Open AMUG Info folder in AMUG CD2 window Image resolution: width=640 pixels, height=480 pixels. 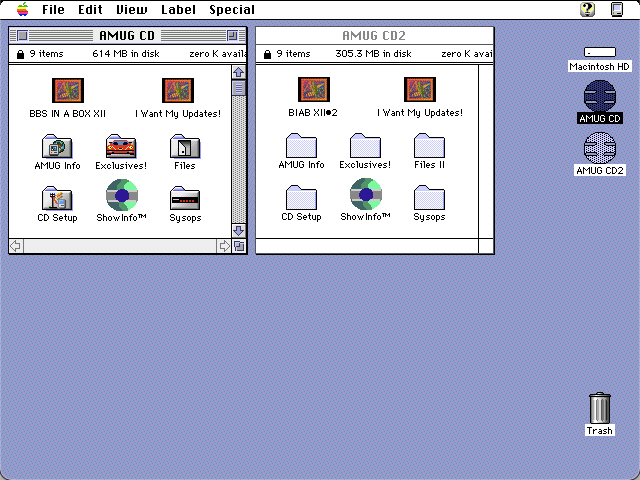pos(301,145)
